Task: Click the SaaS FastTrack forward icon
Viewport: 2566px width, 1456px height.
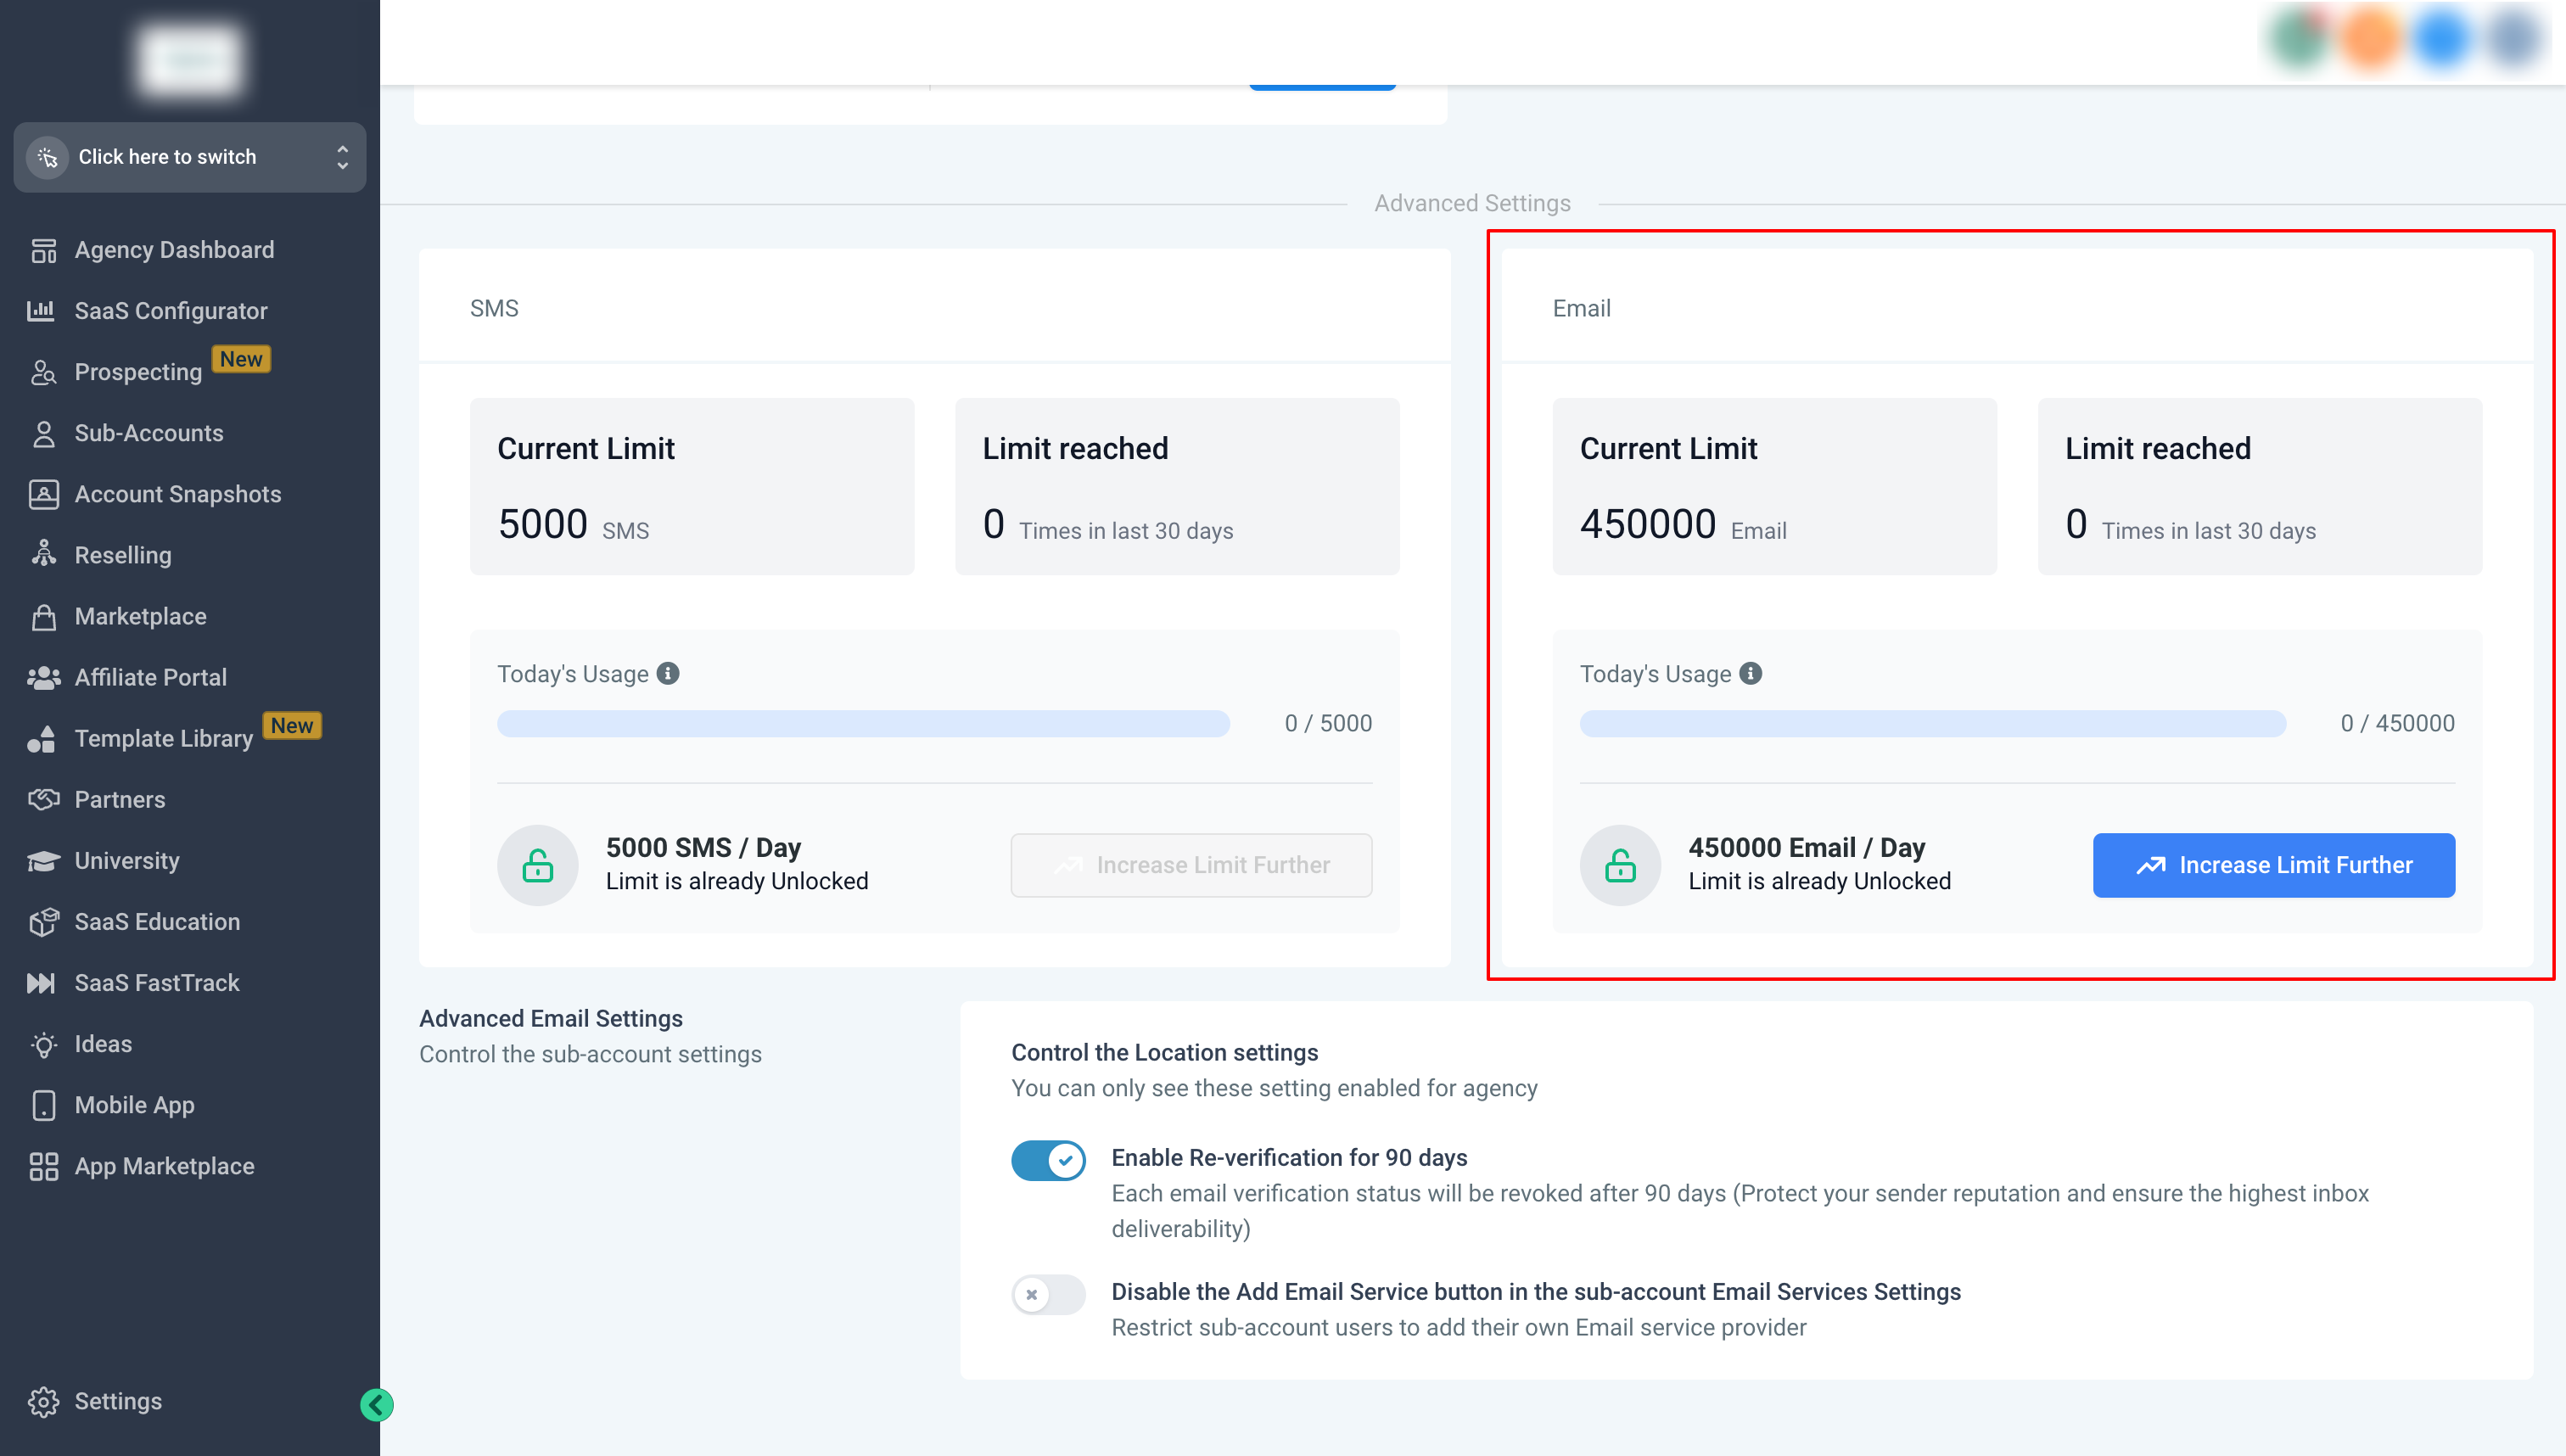Action: (x=41, y=983)
